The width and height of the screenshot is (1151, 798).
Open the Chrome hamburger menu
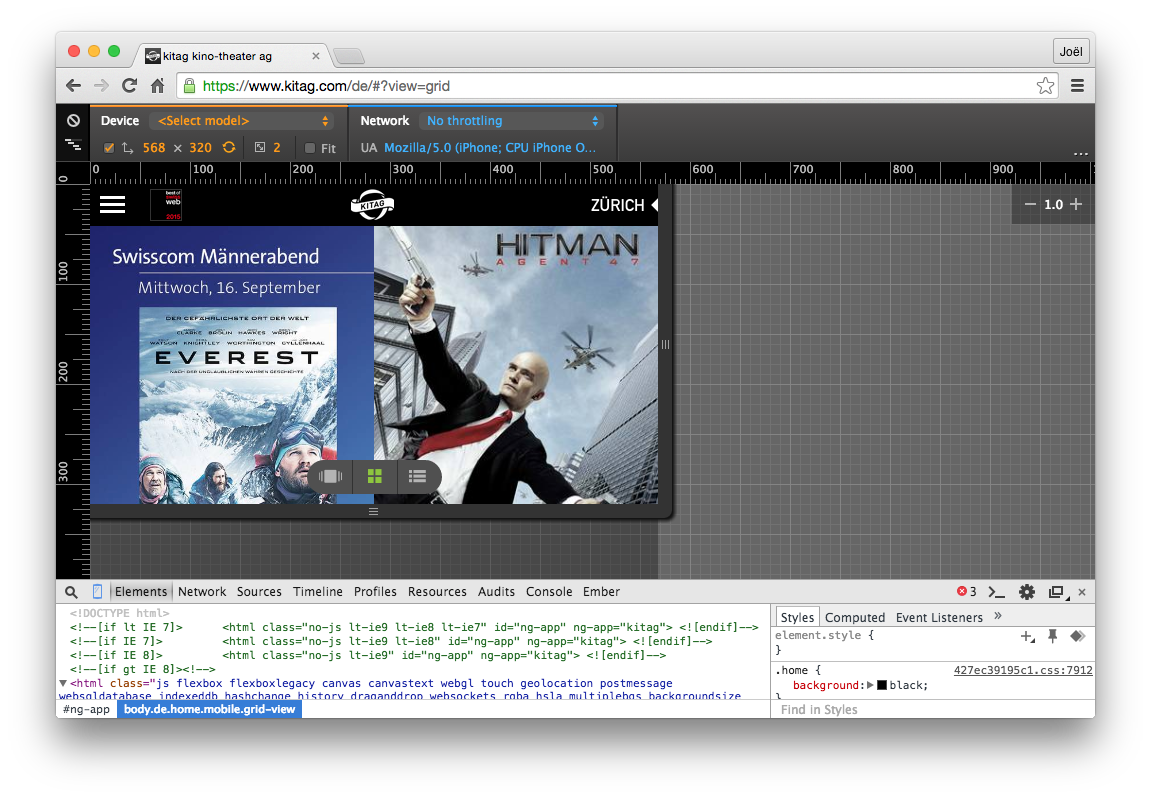click(x=1078, y=86)
